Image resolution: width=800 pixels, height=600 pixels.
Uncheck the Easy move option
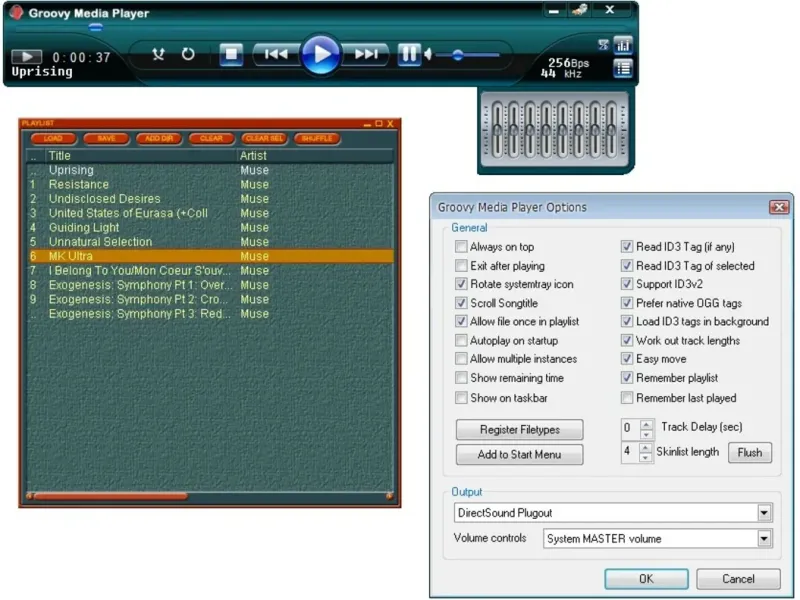click(x=627, y=359)
